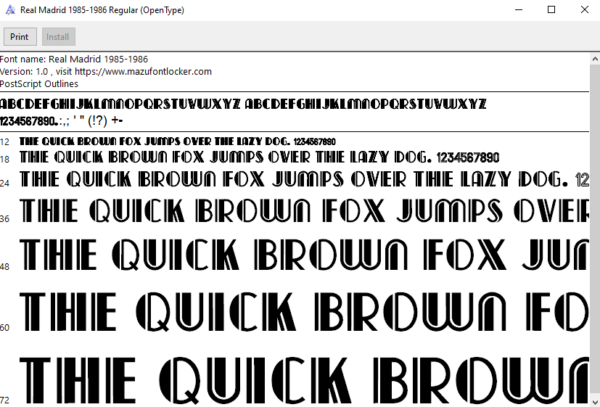Screen dimensions: 600x407
Task: Open the font viewer title bar icon menu
Action: [x=10, y=10]
